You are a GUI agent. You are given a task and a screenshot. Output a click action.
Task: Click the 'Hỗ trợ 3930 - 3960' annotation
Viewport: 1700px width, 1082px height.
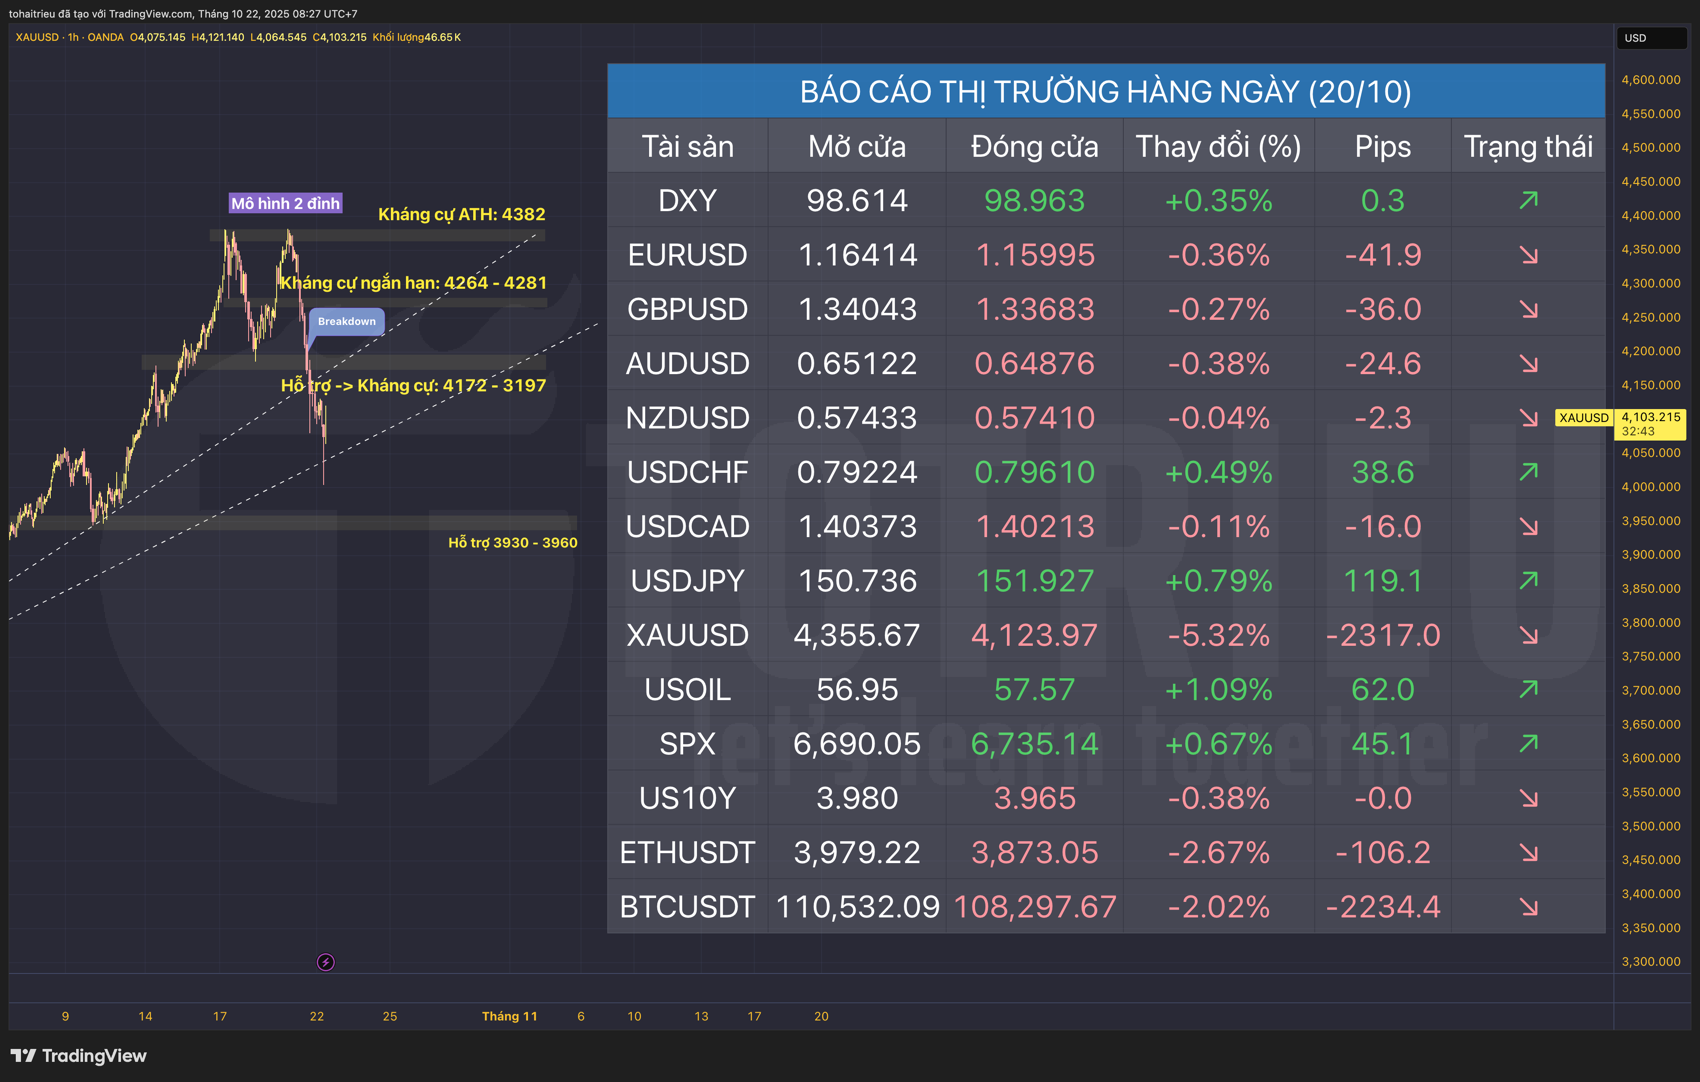pyautogui.click(x=512, y=543)
